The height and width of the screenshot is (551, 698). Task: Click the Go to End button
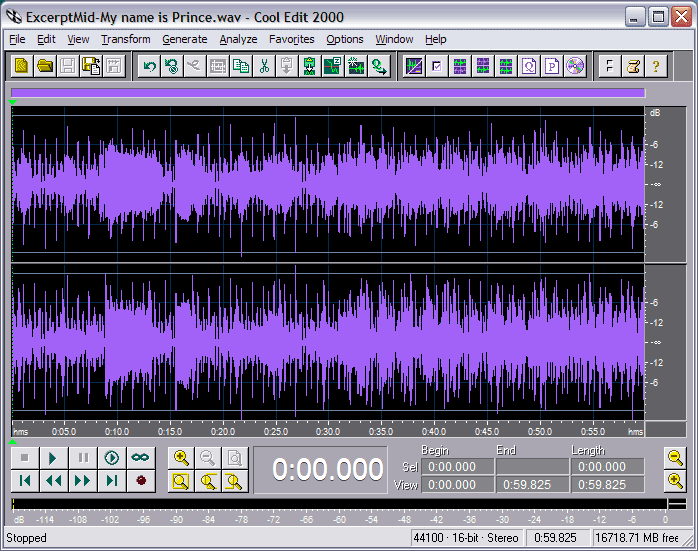pos(111,481)
